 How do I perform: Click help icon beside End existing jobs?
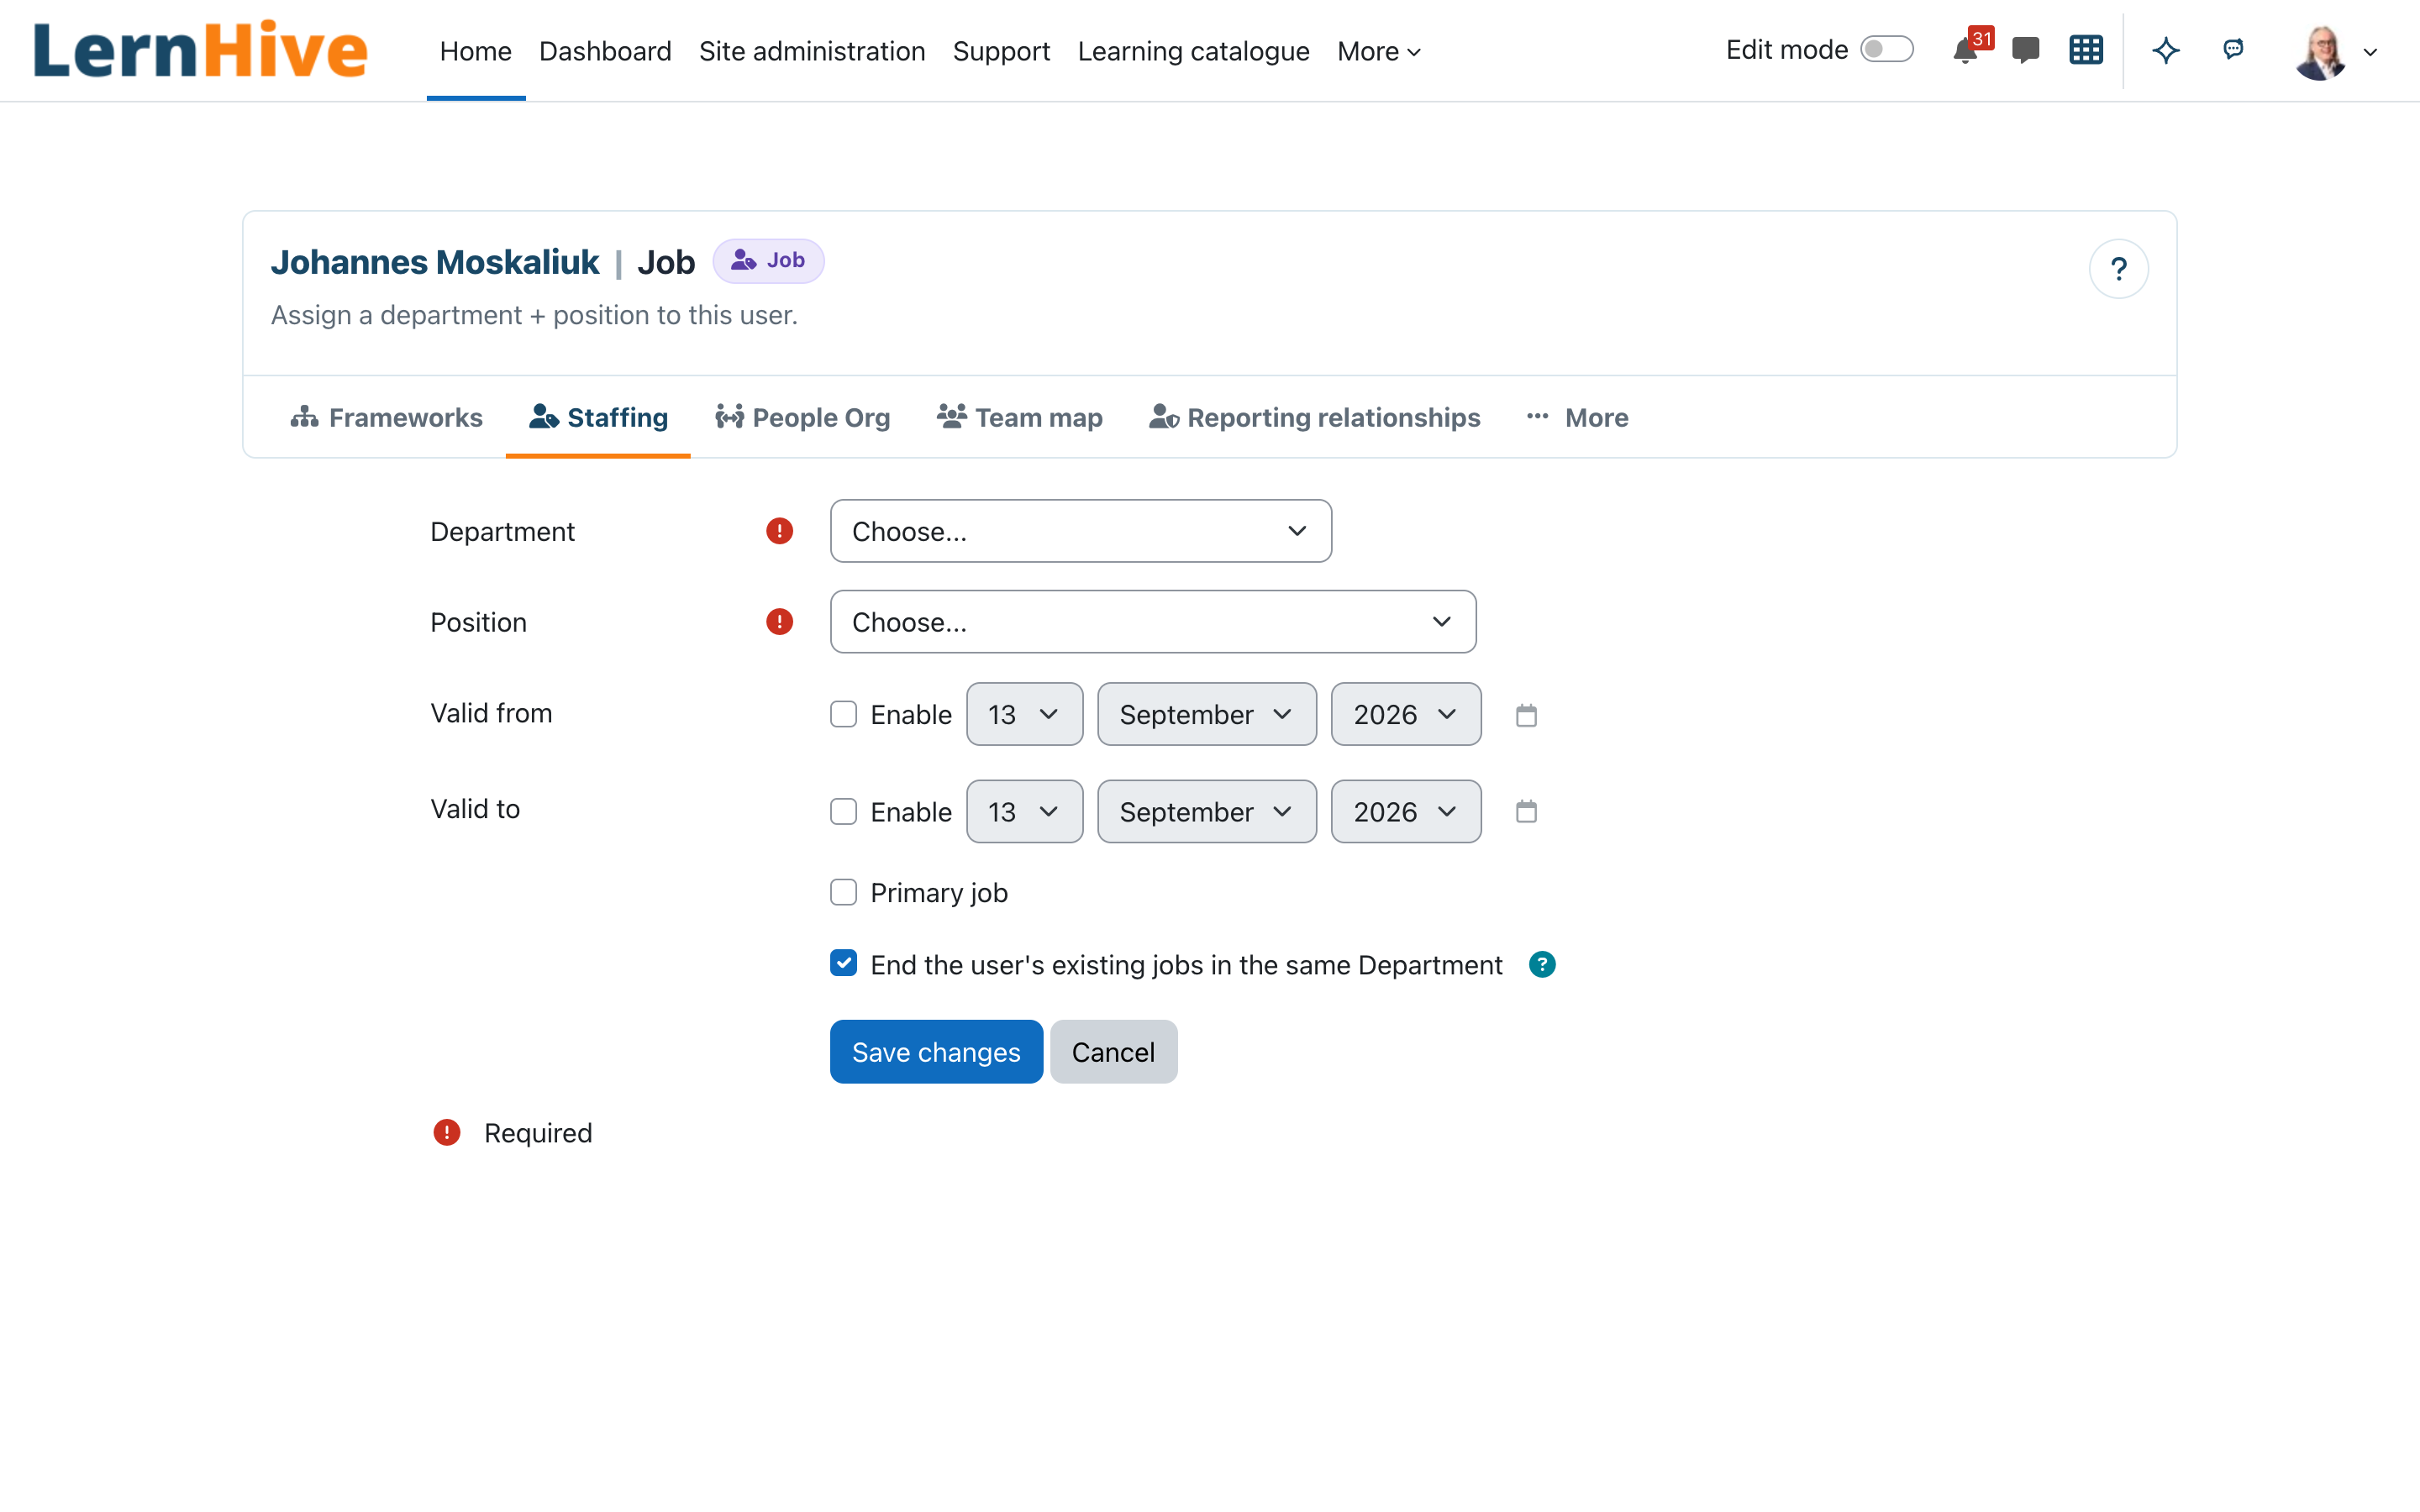point(1542,964)
